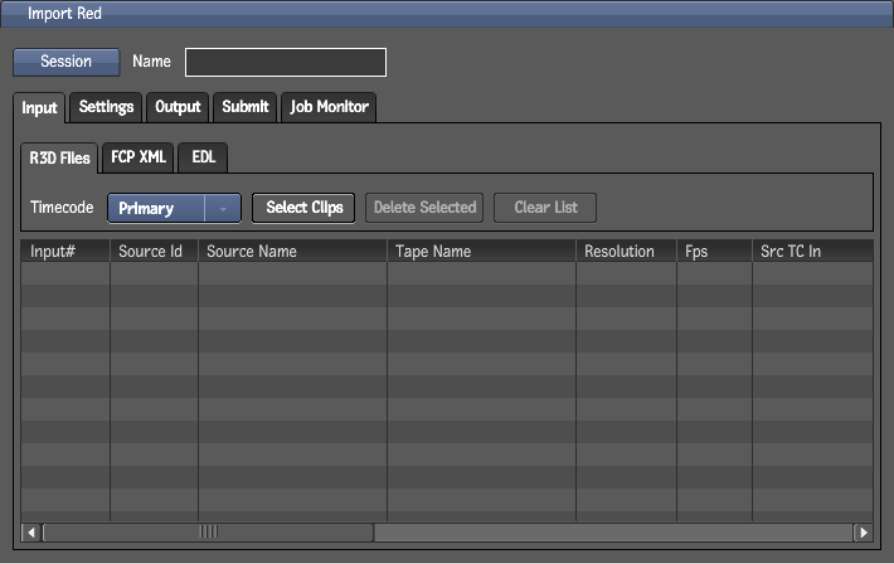This screenshot has height=564, width=894.
Task: Select the Input tab
Action: click(40, 108)
